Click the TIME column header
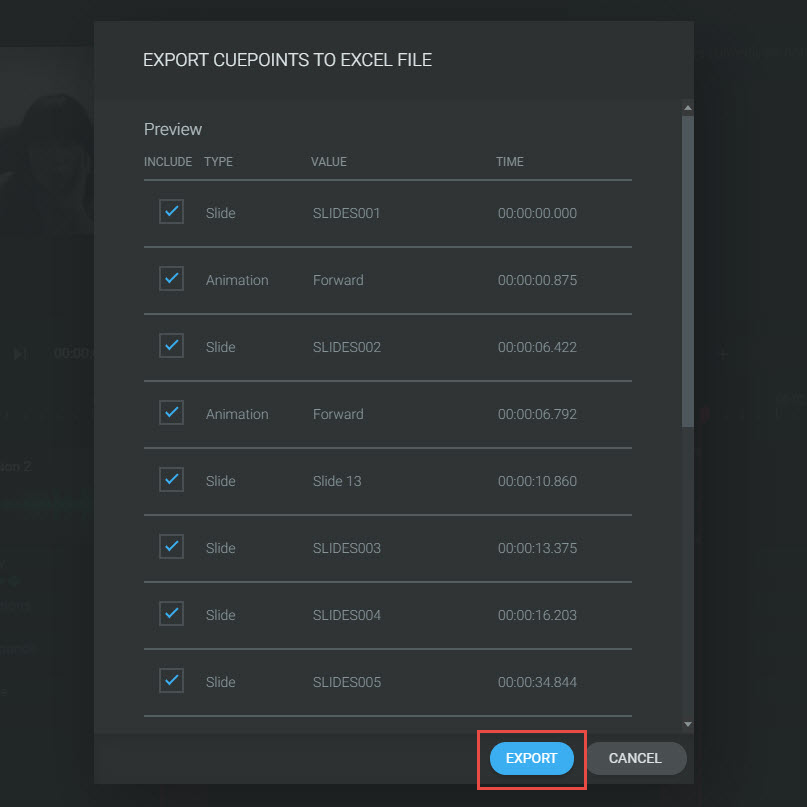This screenshot has height=807, width=807. [x=510, y=162]
